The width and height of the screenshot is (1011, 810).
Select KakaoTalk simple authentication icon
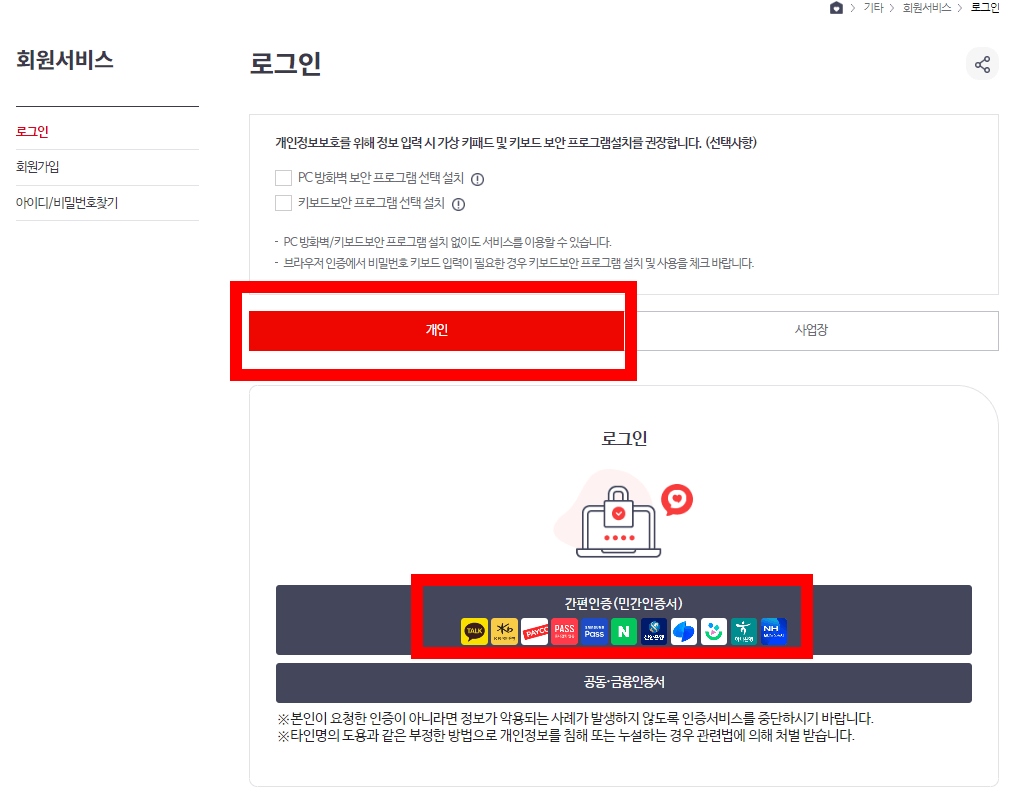tap(475, 631)
